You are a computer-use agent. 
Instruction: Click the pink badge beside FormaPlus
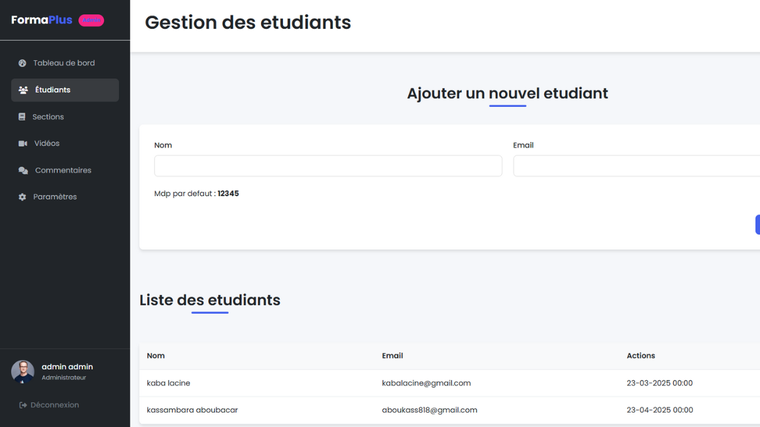click(91, 20)
